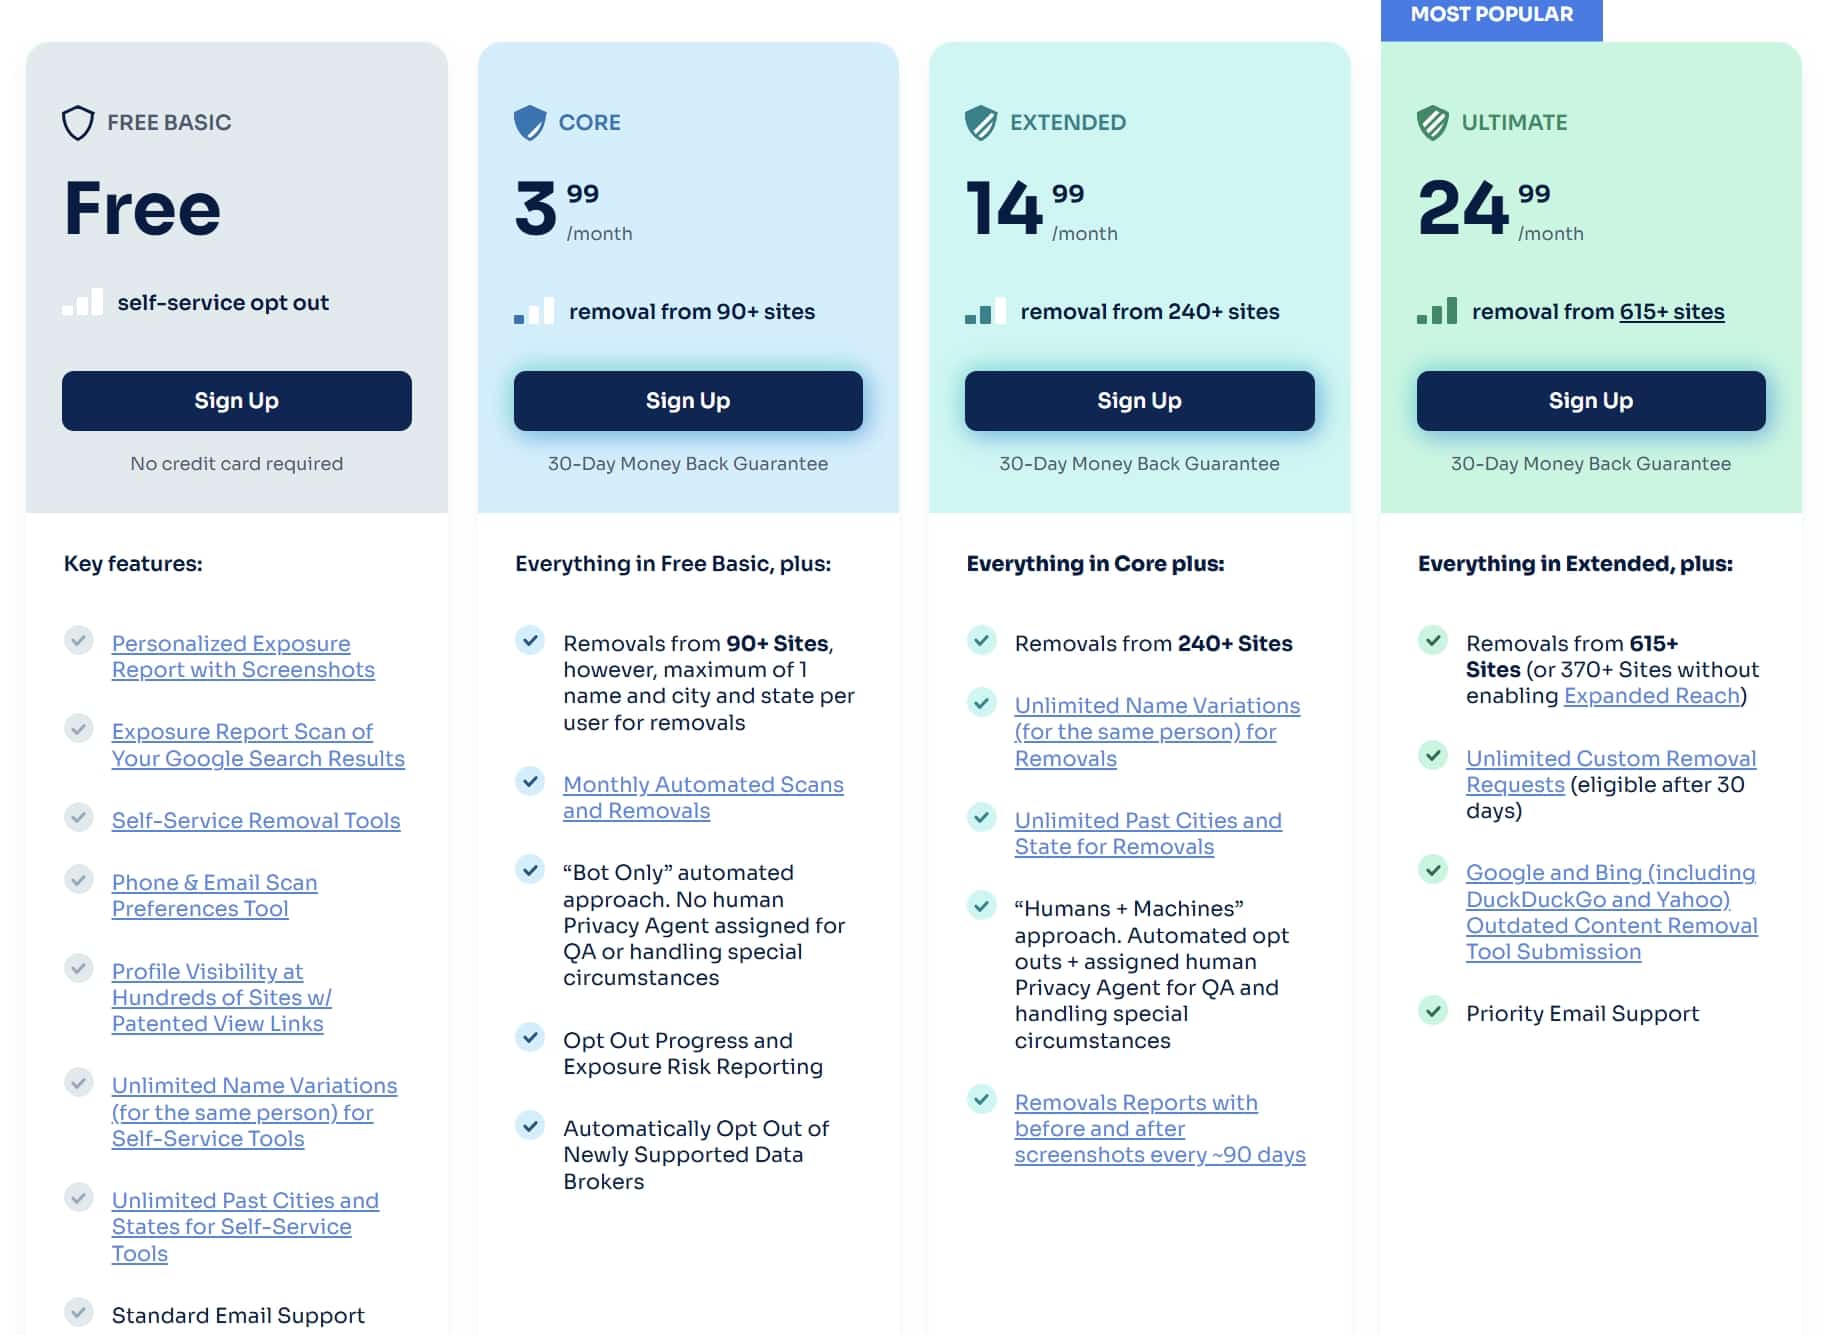Image resolution: width=1828 pixels, height=1335 pixels.
Task: Open the Self-Service Removal Tools link
Action: coord(256,821)
